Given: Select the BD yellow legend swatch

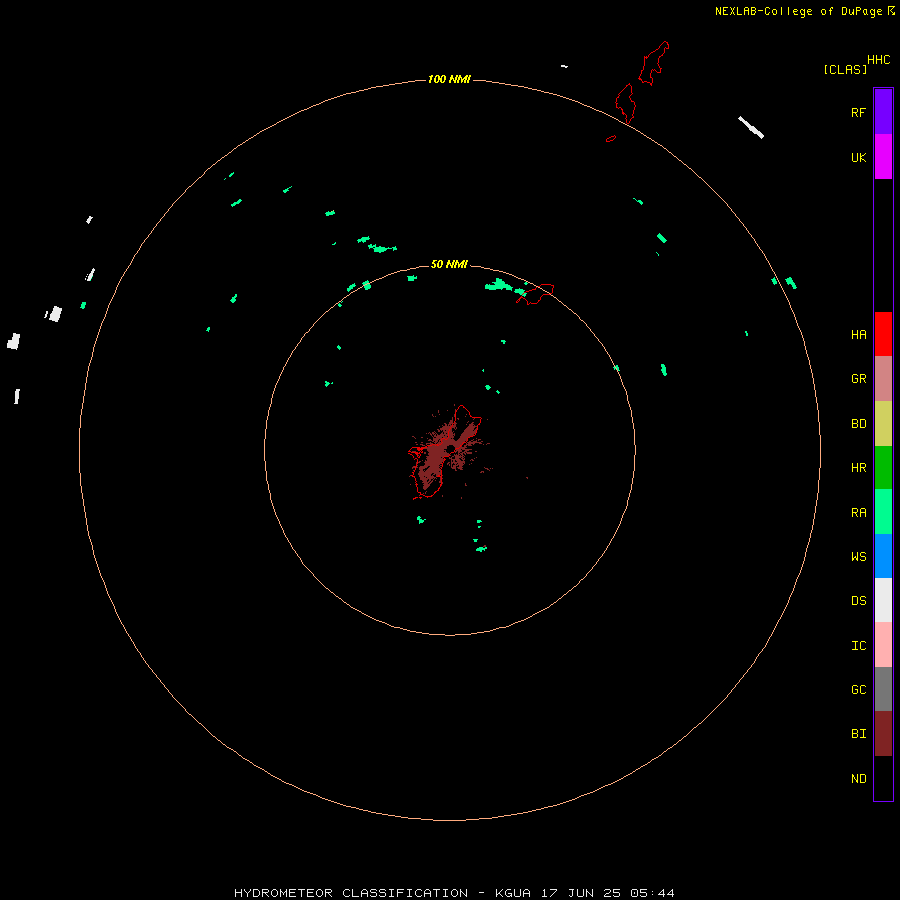Looking at the screenshot, I should (883, 424).
